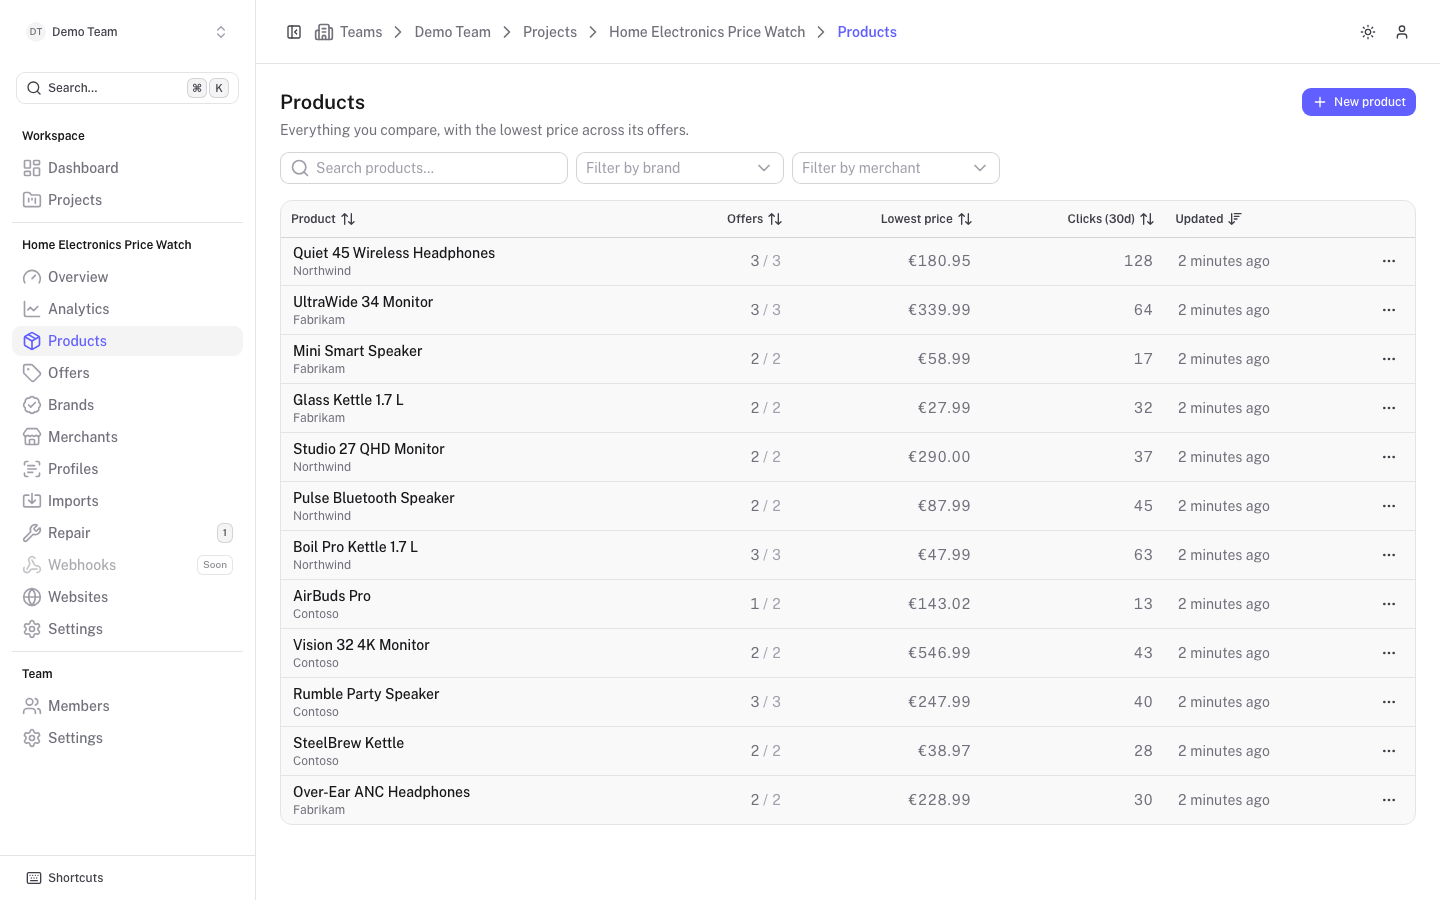Click the New product button
The width and height of the screenshot is (1440, 900).
tap(1358, 102)
